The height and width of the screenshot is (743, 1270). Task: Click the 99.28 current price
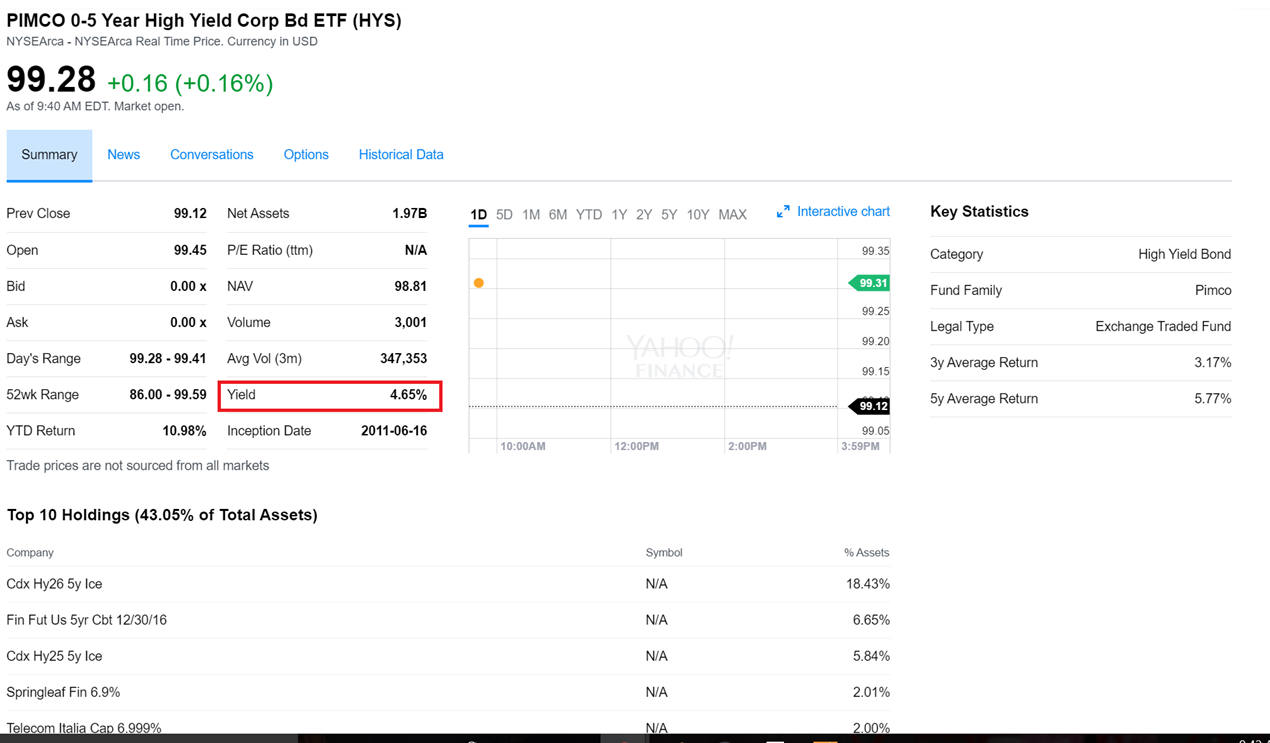click(x=51, y=79)
